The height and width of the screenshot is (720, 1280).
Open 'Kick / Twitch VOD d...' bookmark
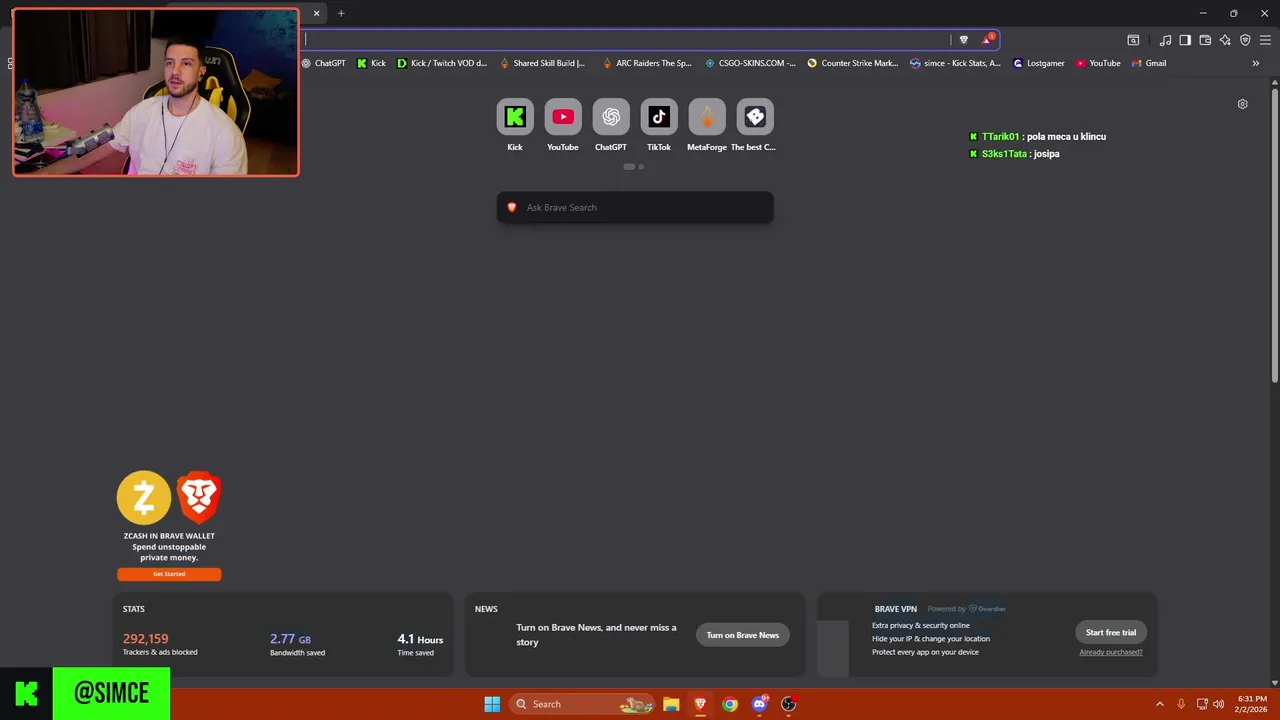click(442, 63)
